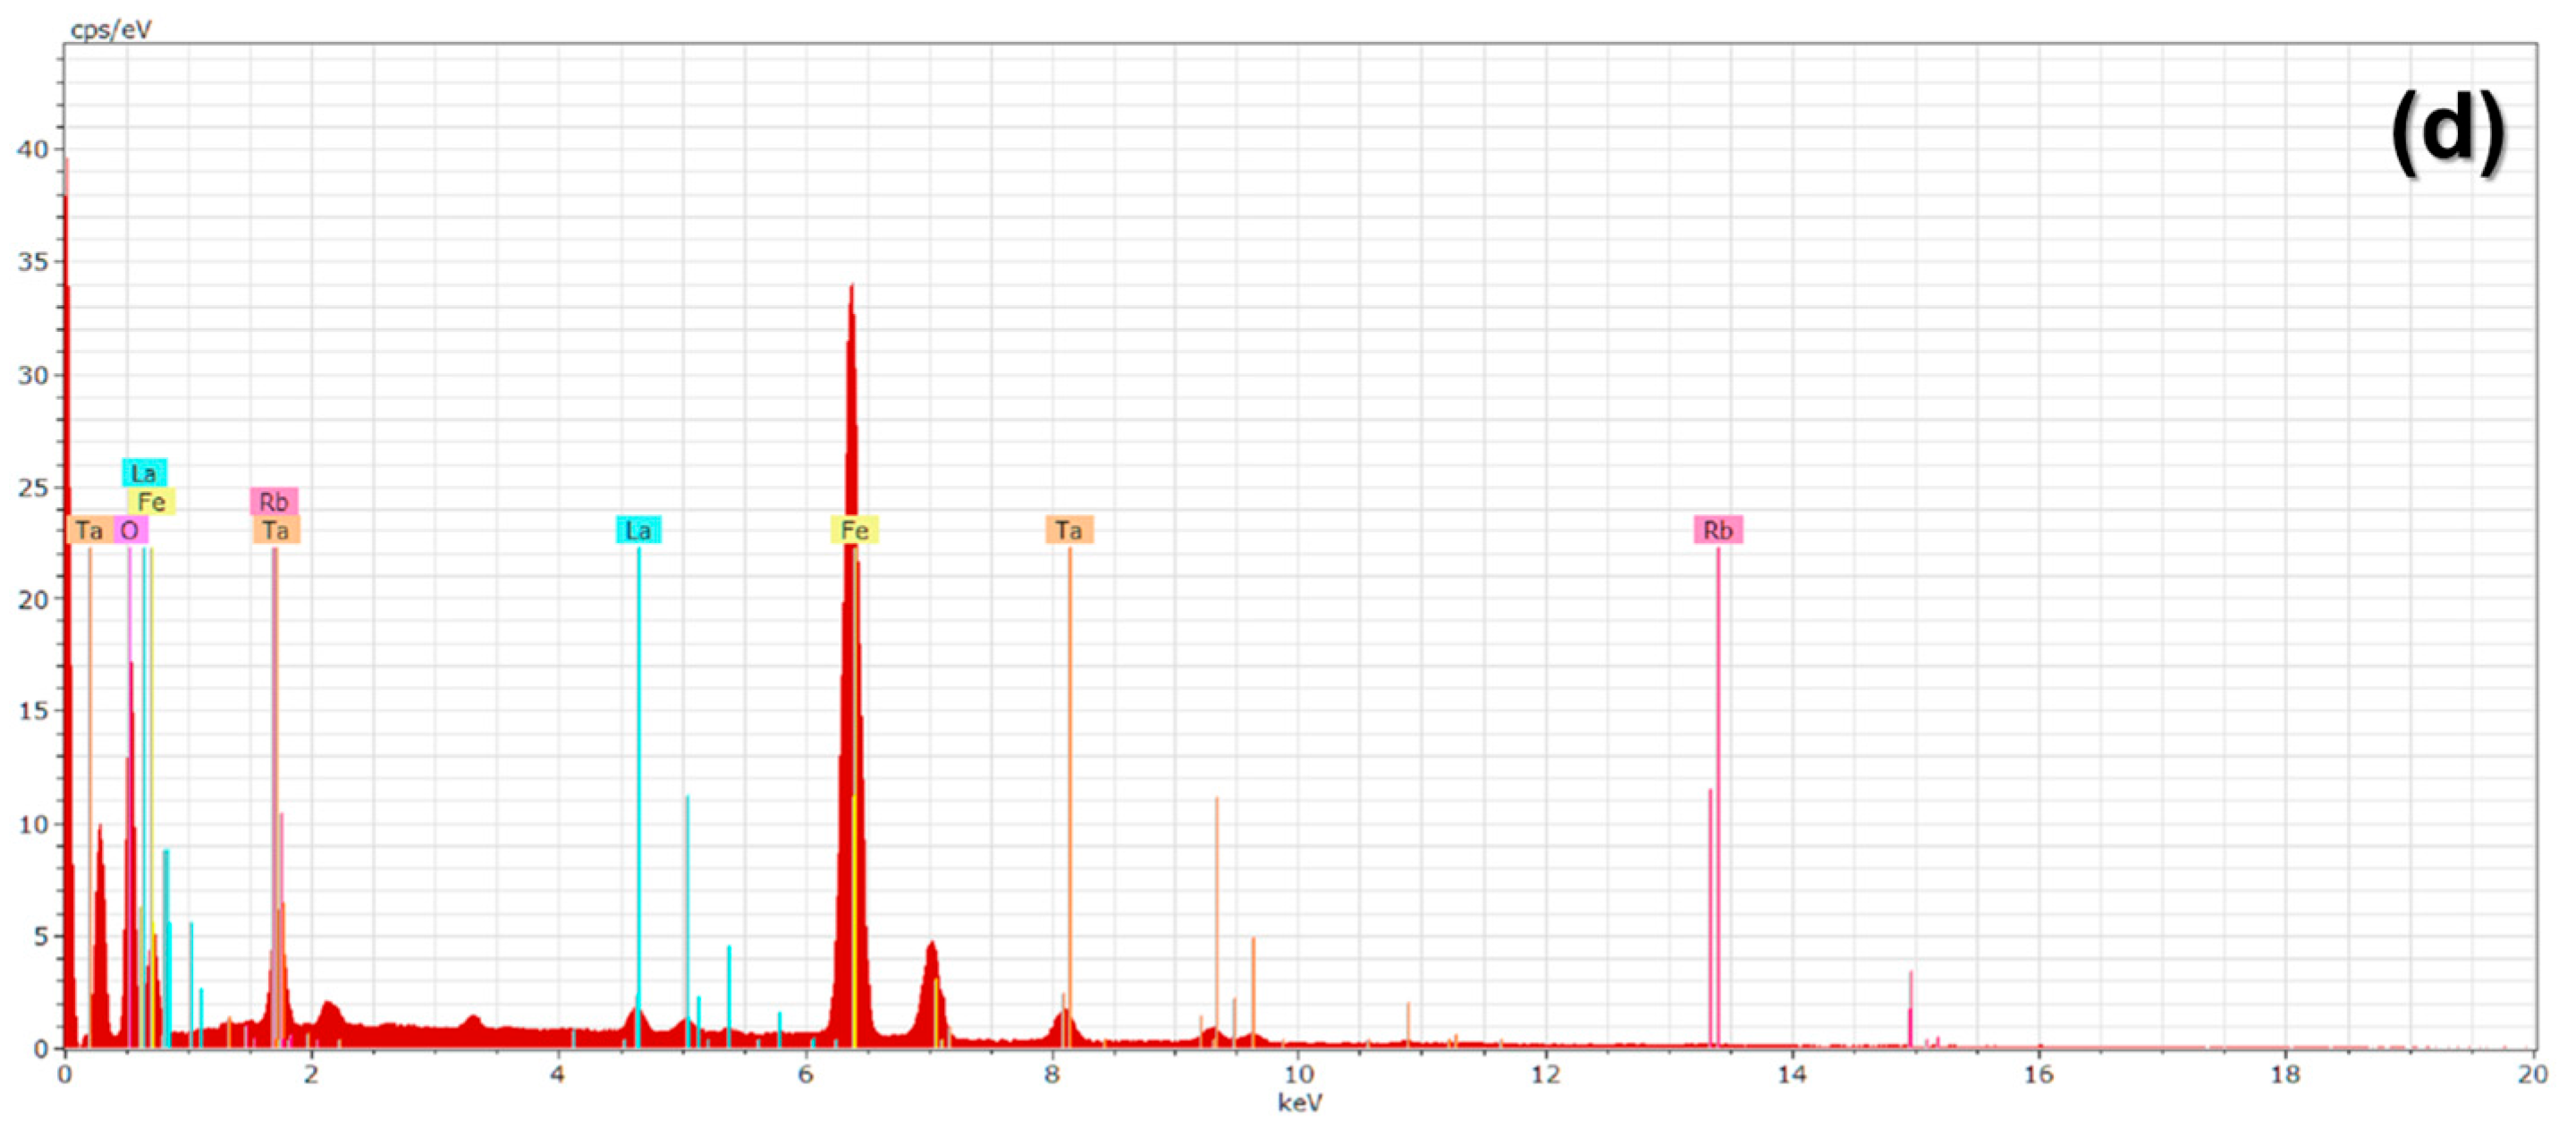Click the cps/eV y-axis unit label
The height and width of the screenshot is (1136, 2576).
coord(111,29)
